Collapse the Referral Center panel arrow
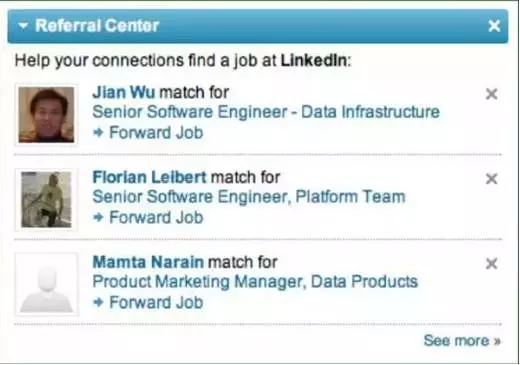 [x=23, y=25]
